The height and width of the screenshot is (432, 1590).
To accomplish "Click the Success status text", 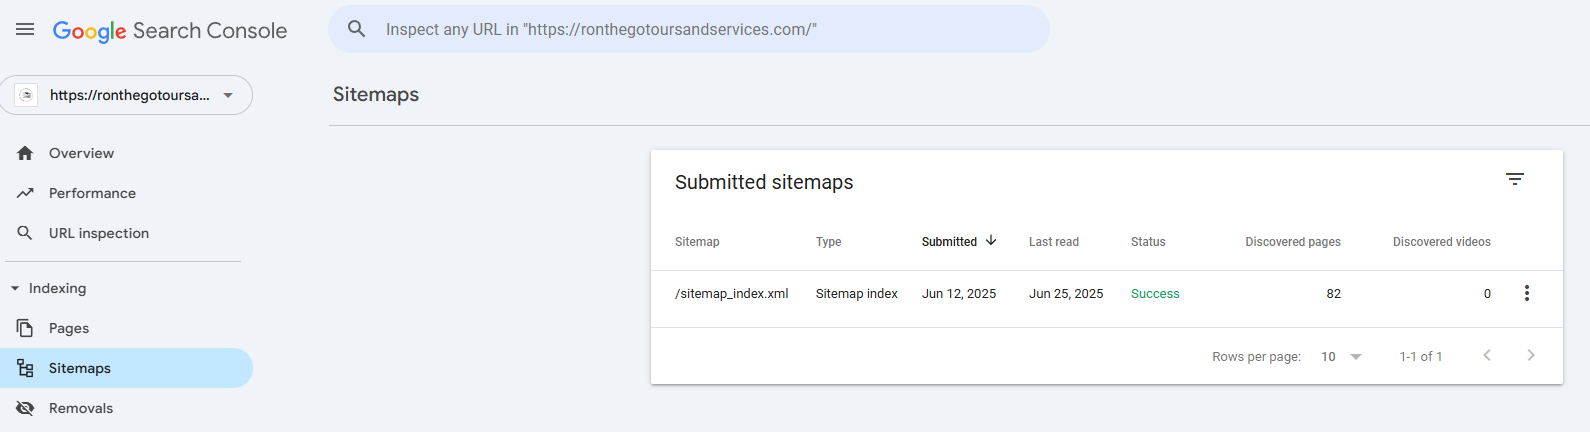I will click(1155, 294).
